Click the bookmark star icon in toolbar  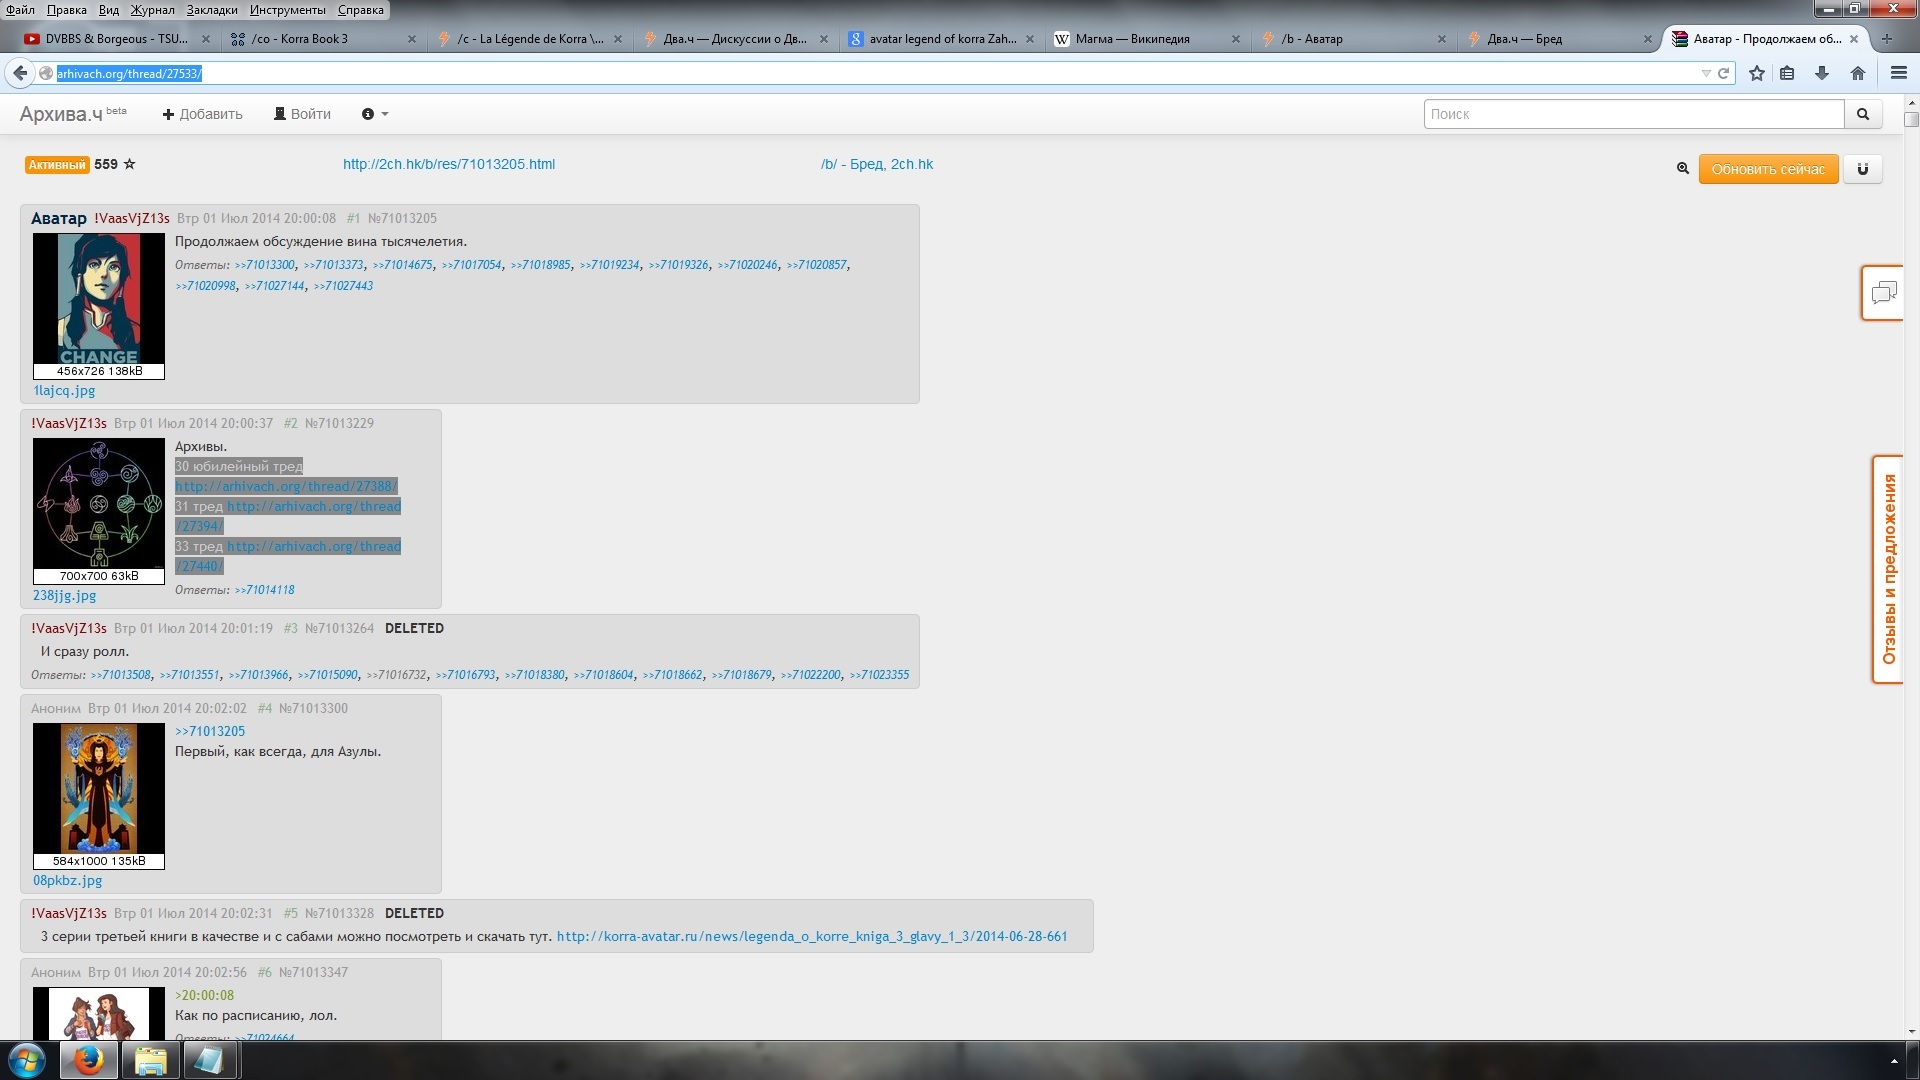click(1756, 73)
